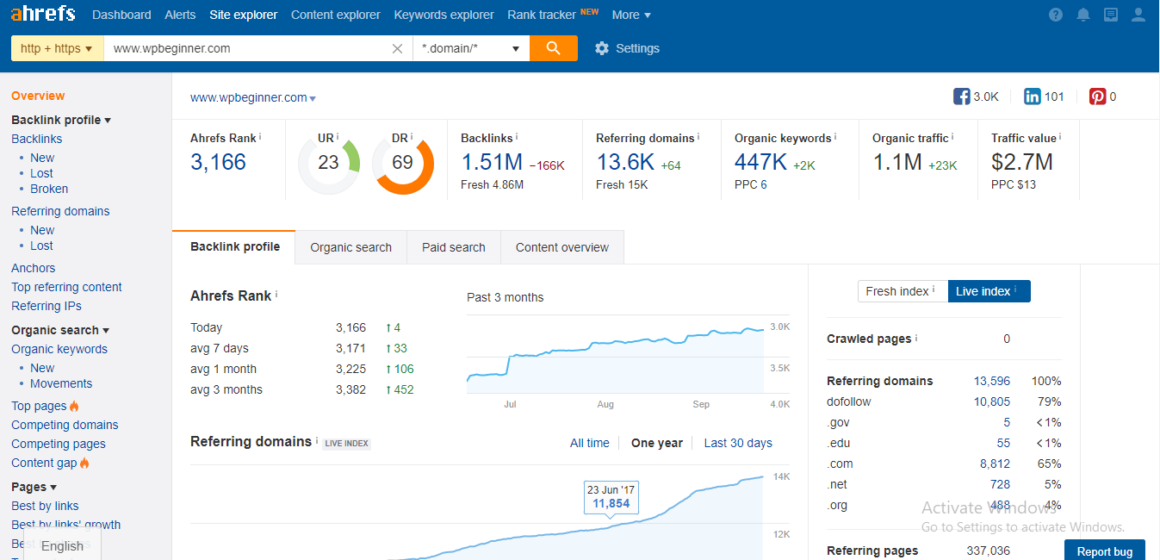Click info icon beside Organic keywords metric
The image size is (1160, 560).
pos(835,138)
